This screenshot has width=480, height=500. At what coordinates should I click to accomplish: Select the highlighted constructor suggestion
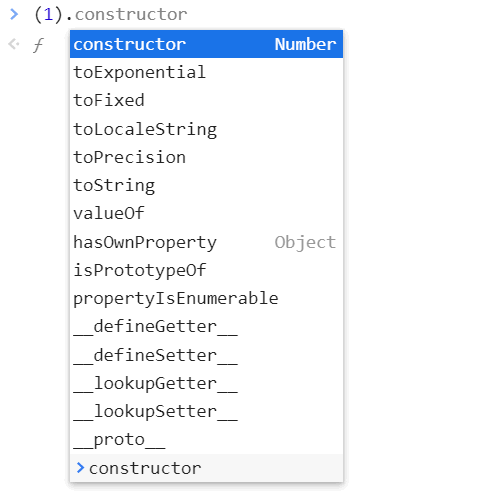click(206, 44)
